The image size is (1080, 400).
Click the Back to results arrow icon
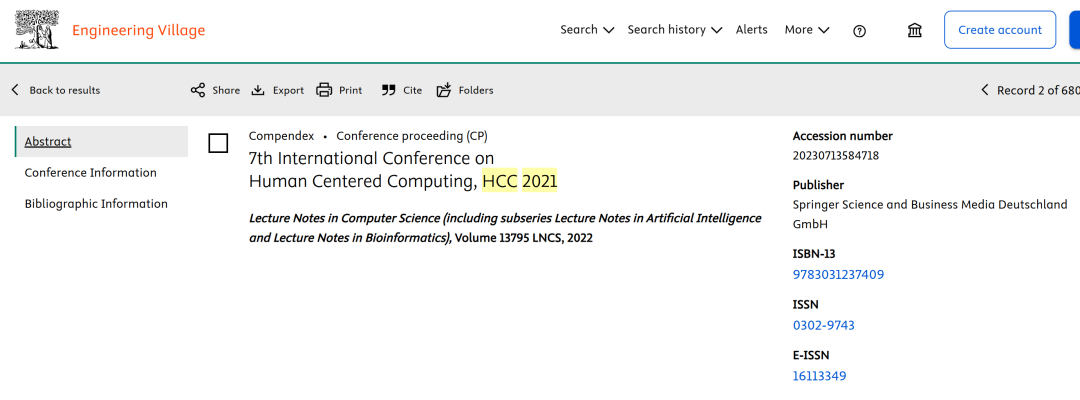tap(15, 90)
